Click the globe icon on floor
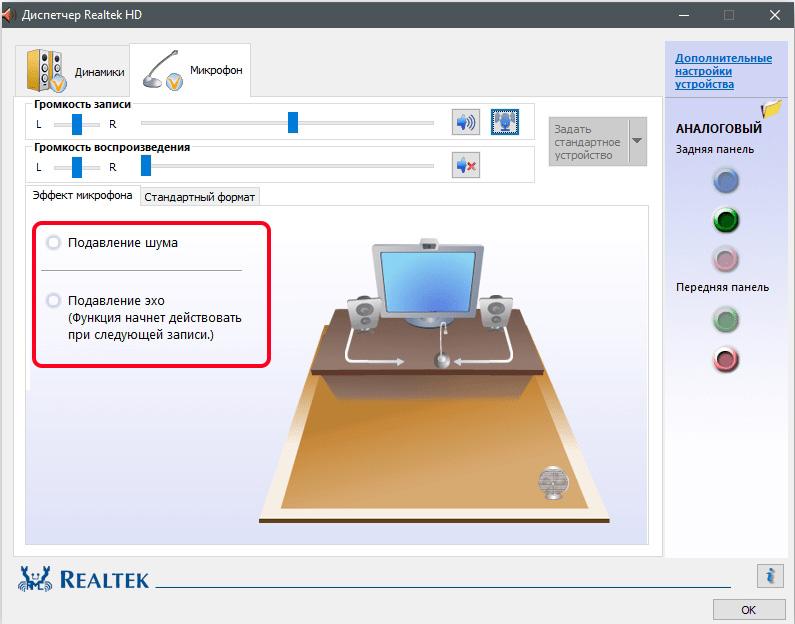The height and width of the screenshot is (624, 795). point(553,483)
